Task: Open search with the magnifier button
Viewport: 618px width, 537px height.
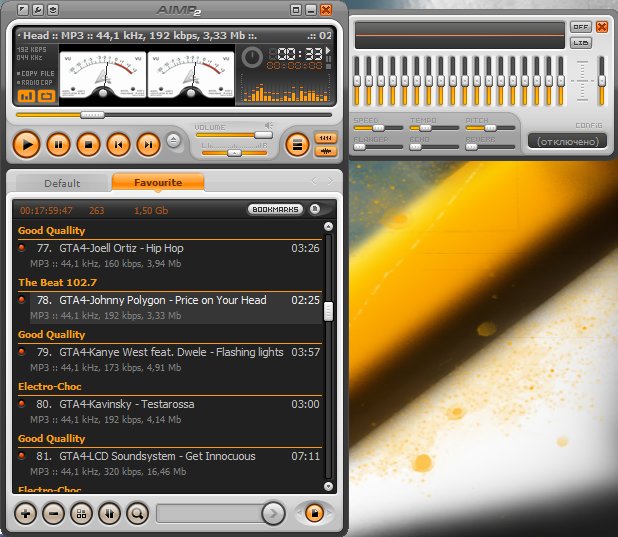Action: (x=137, y=514)
